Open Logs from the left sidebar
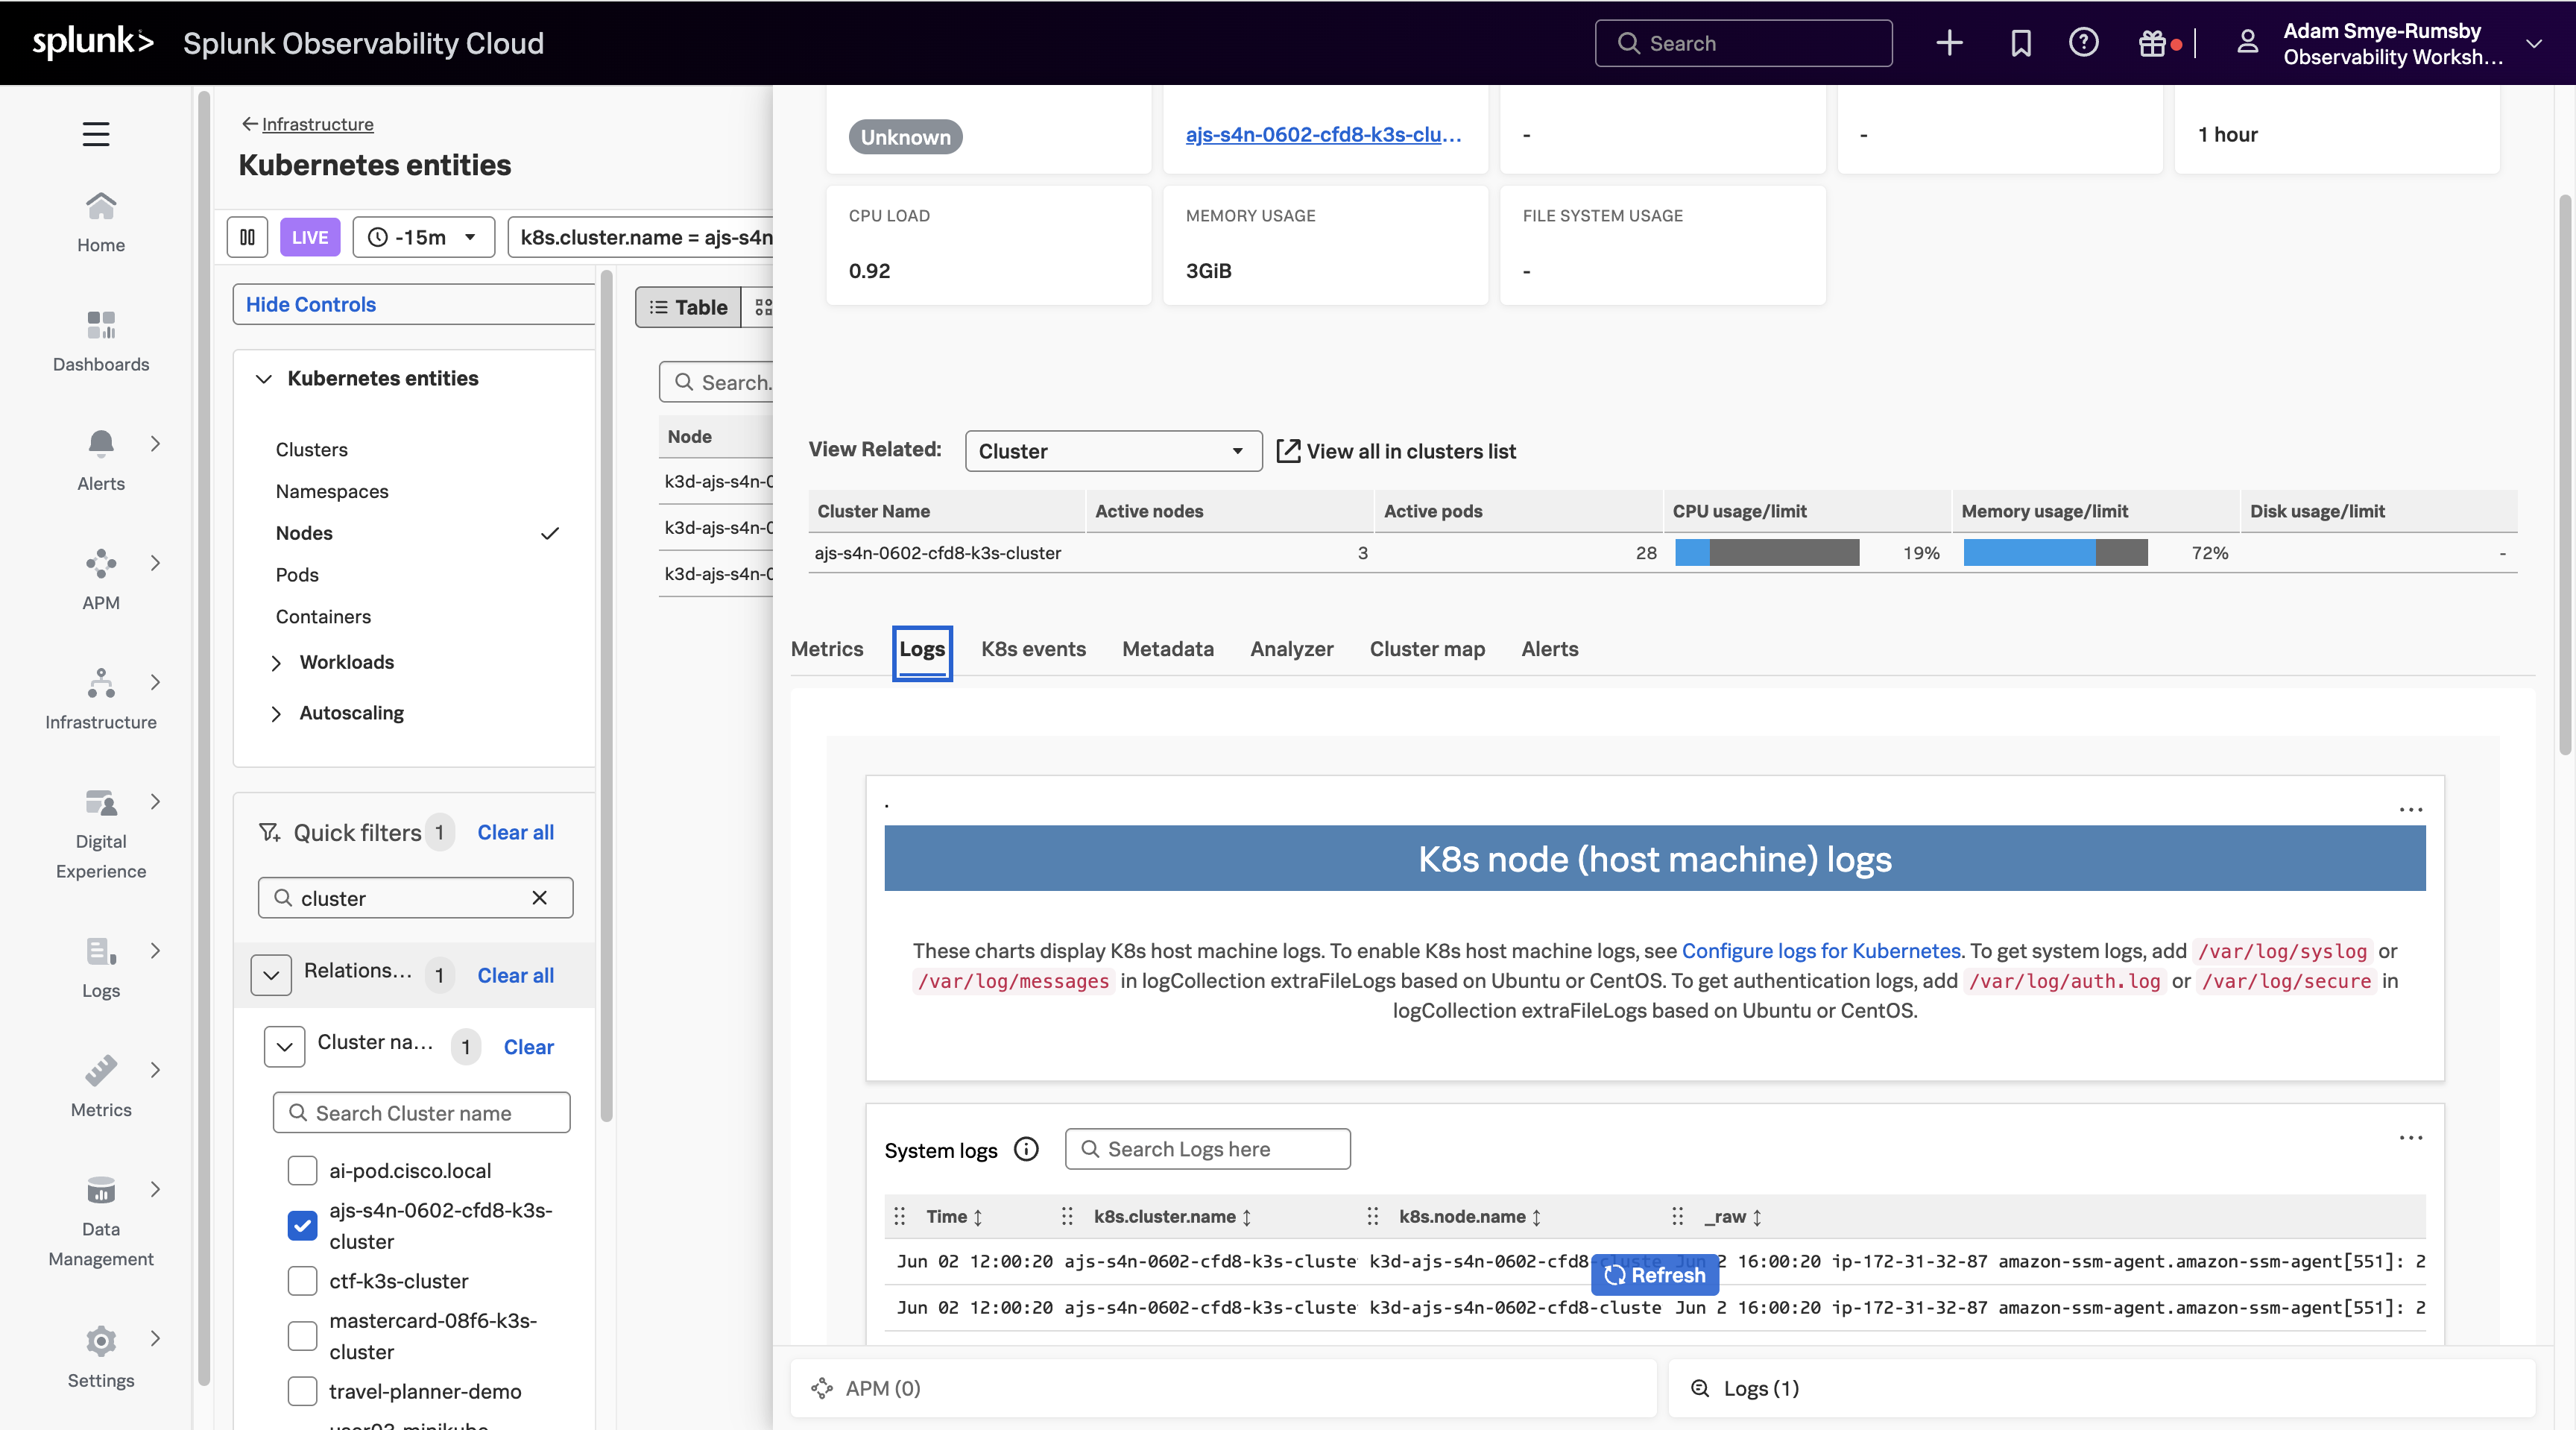This screenshot has height=1430, width=2576. point(101,968)
